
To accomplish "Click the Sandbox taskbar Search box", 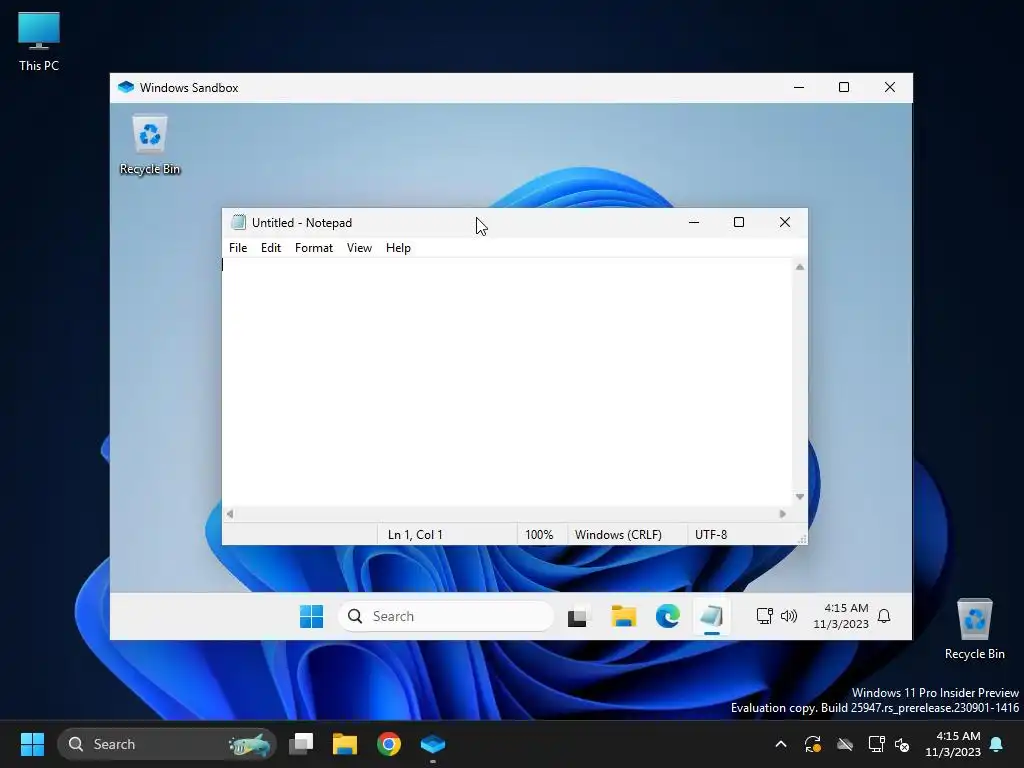I will click(445, 616).
